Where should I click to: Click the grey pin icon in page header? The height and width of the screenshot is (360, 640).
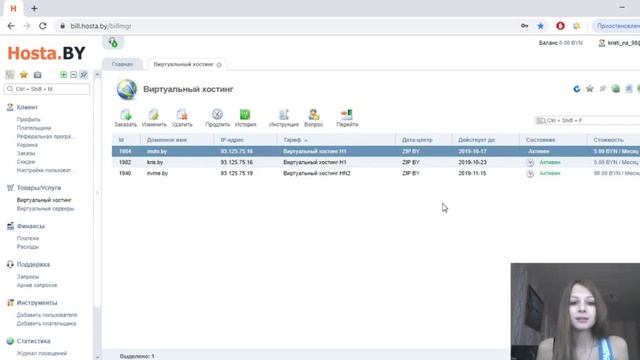pyautogui.click(x=602, y=89)
